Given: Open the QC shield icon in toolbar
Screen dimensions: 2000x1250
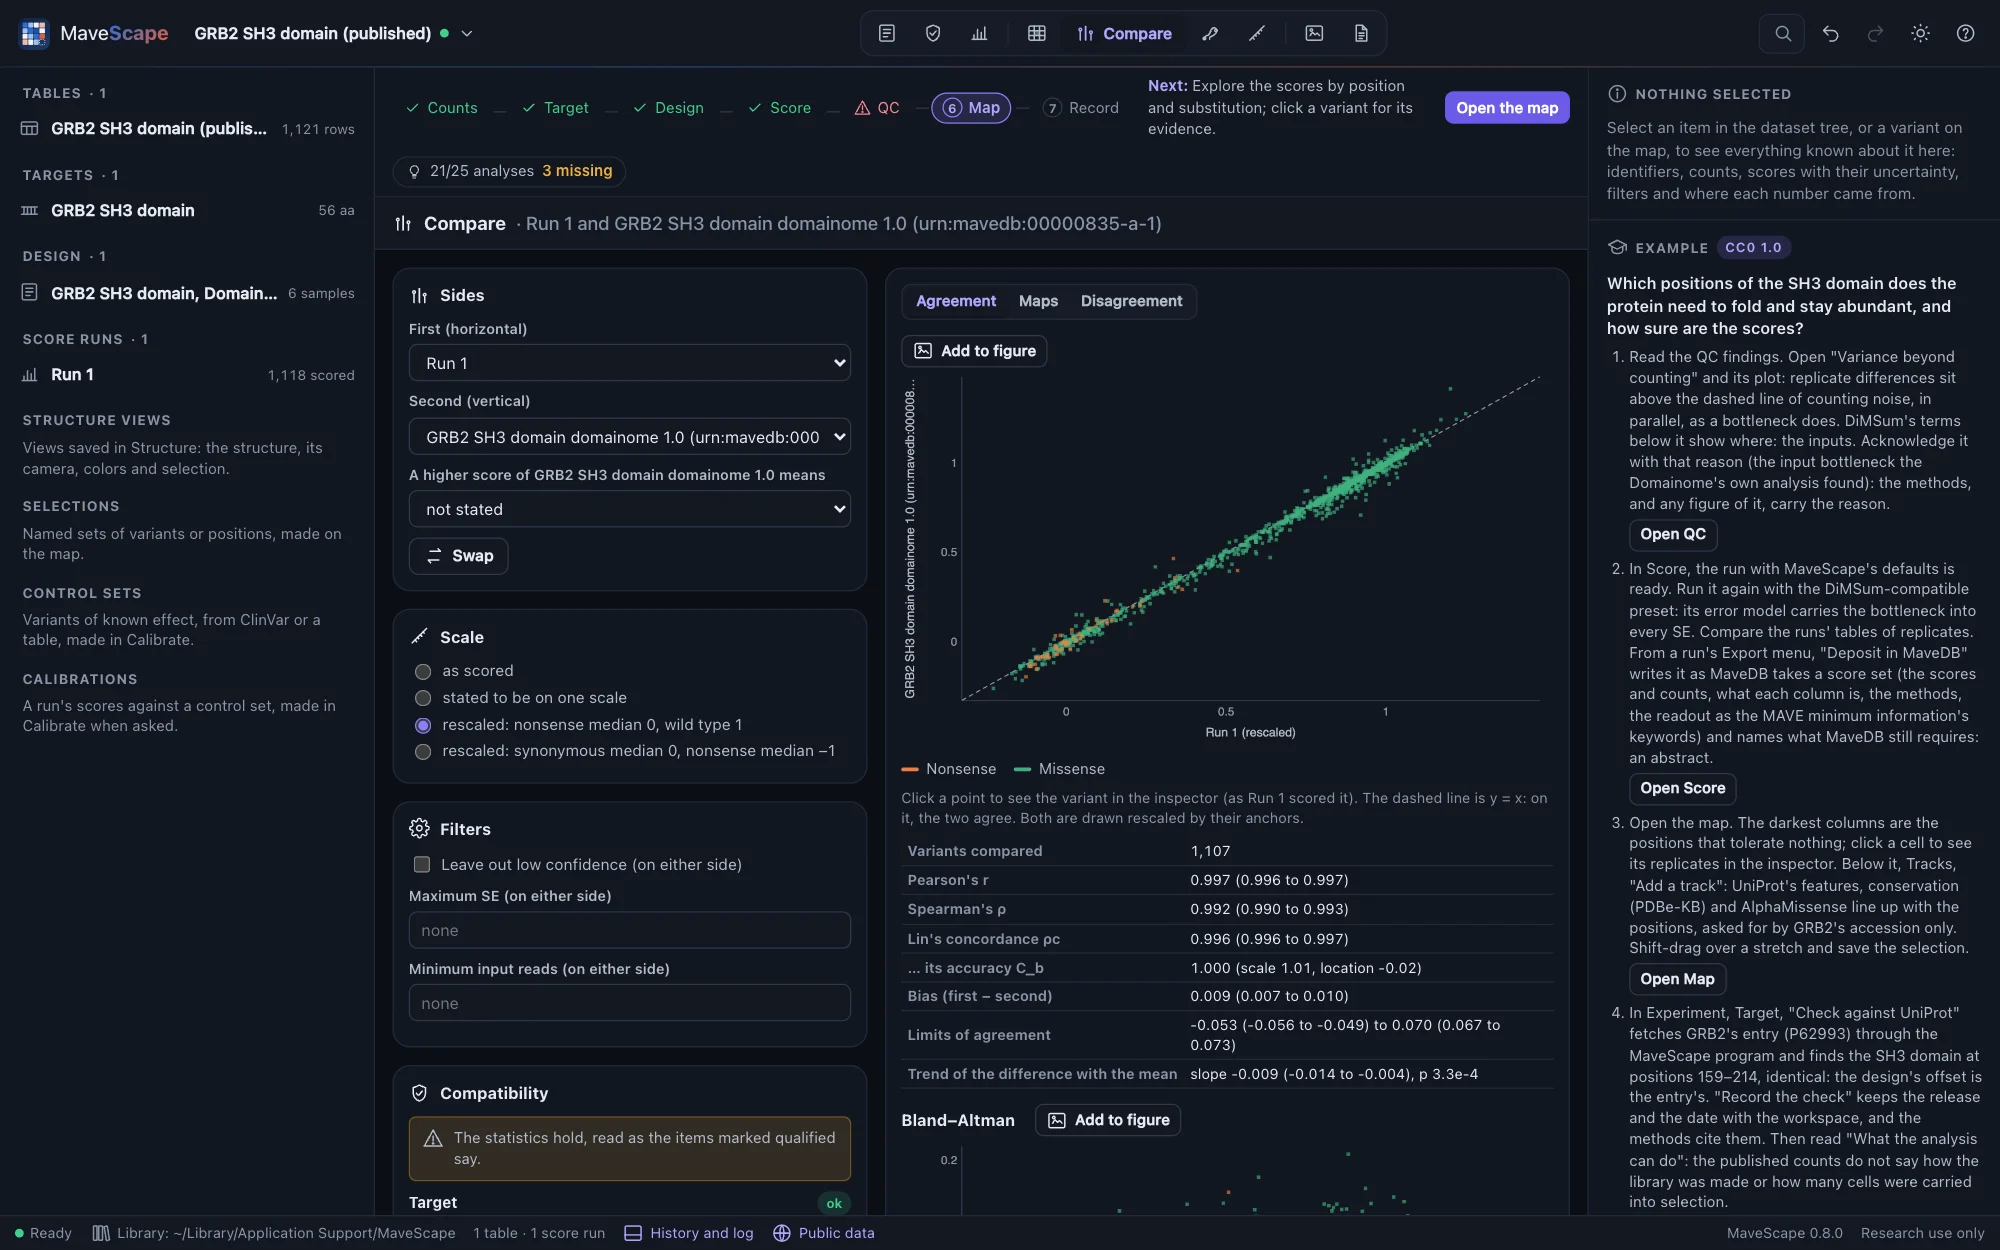Looking at the screenshot, I should tap(933, 33).
